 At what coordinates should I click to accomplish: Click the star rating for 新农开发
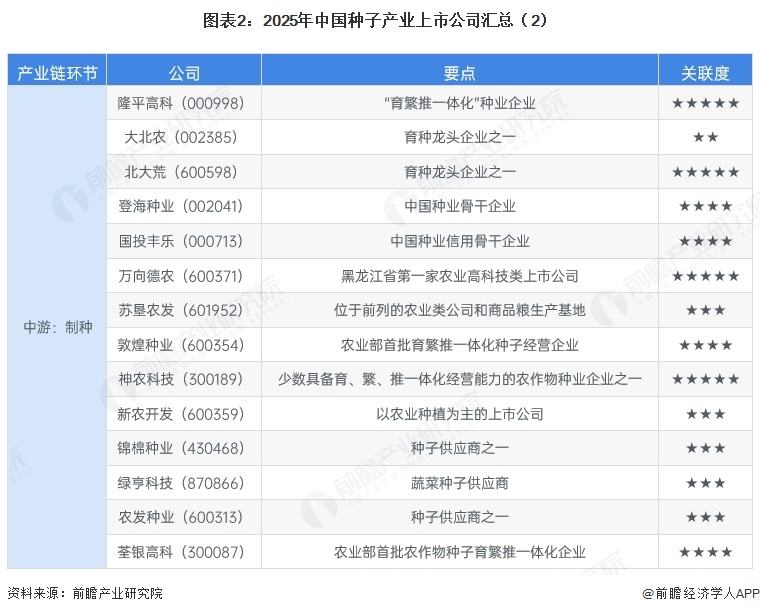(x=705, y=414)
